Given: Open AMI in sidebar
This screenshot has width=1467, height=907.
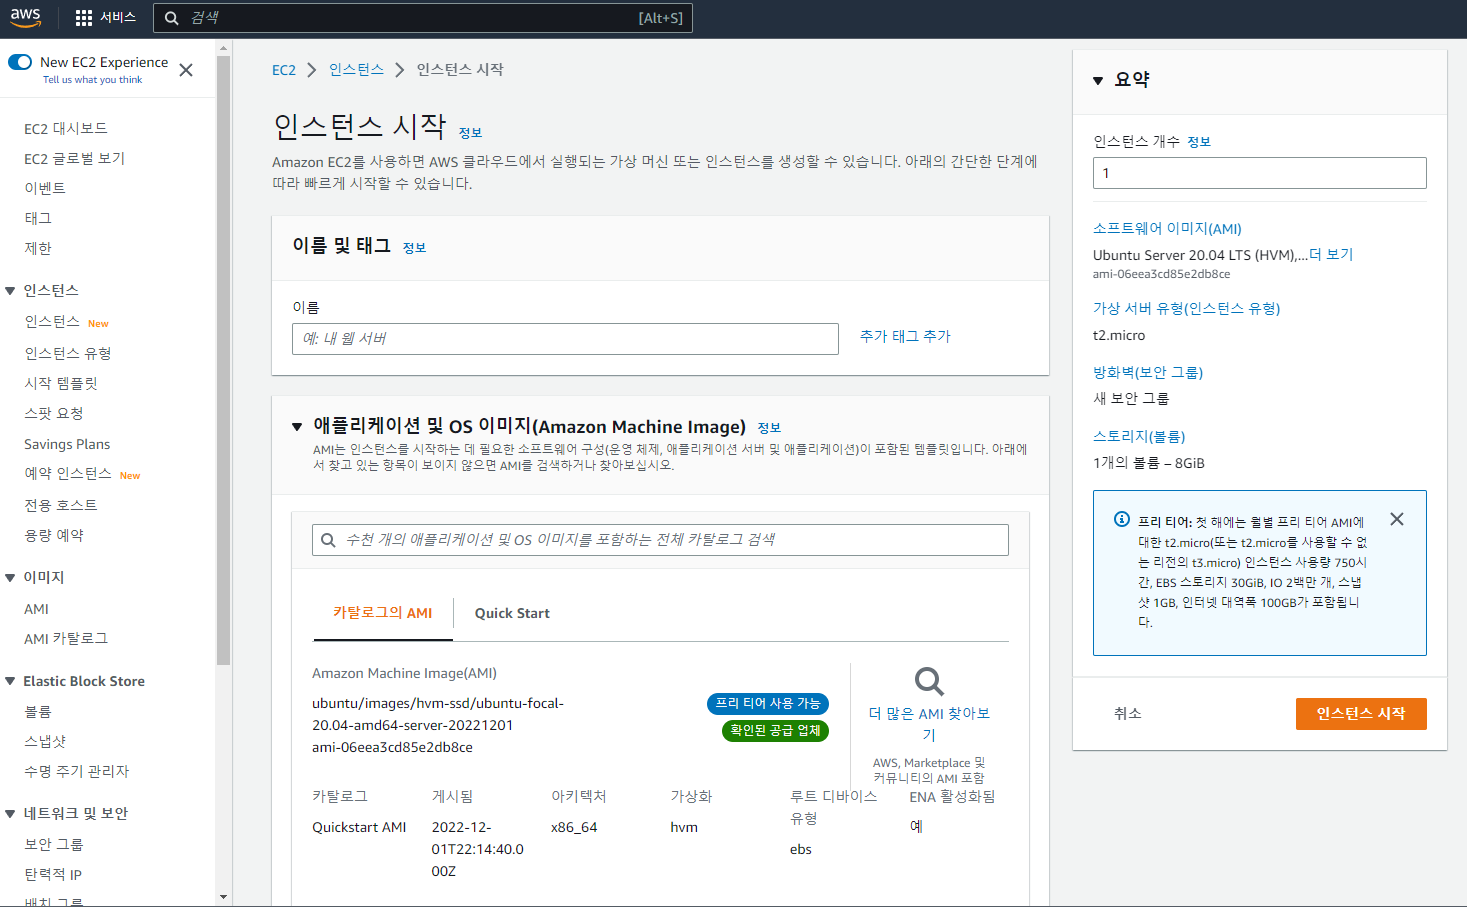Looking at the screenshot, I should click(36, 609).
